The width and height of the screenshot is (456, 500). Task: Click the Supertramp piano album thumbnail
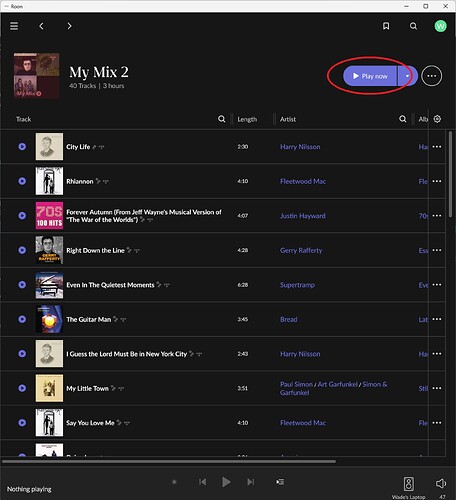coord(49,285)
